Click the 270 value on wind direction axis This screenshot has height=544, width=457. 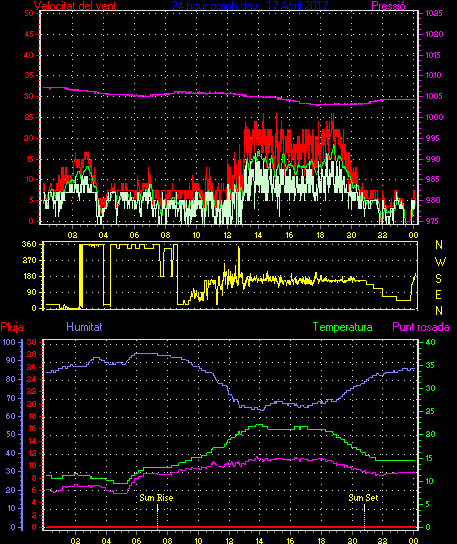point(29,260)
